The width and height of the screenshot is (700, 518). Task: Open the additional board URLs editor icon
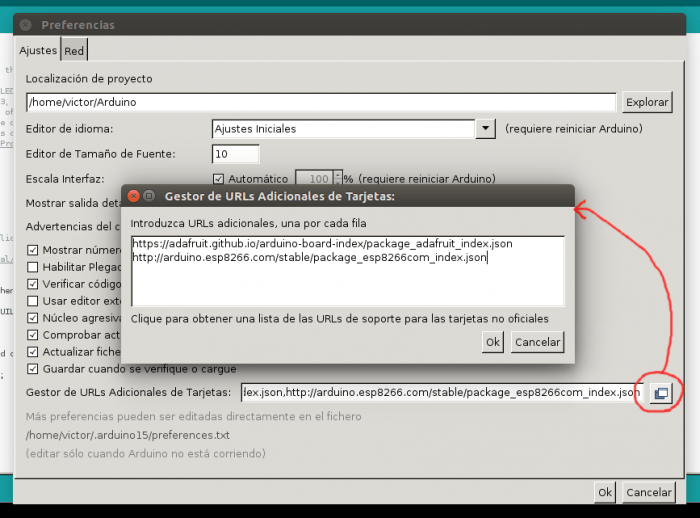[660, 393]
